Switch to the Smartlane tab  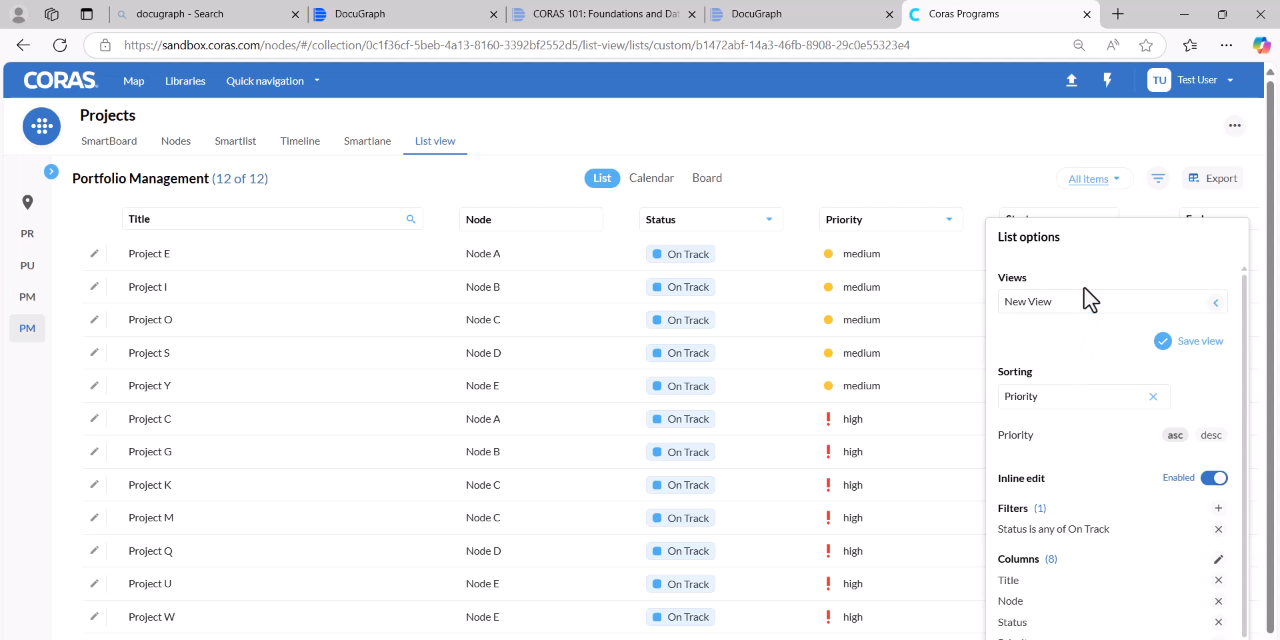point(367,141)
